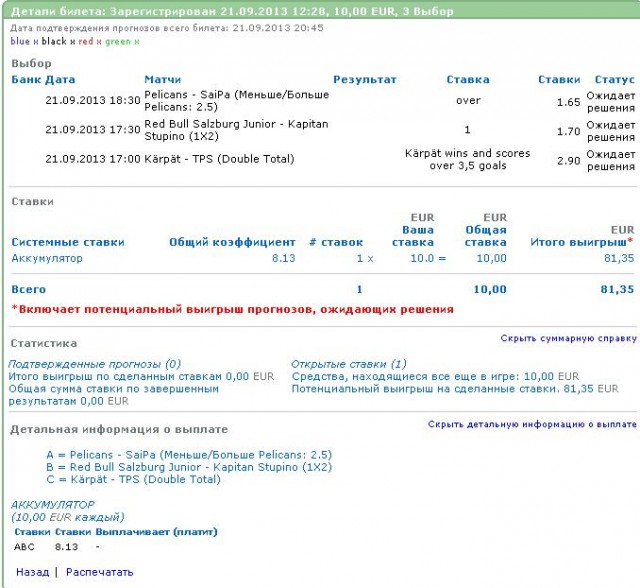This screenshot has height=588, width=640.
Task: Click the "Общий коэффициент" column header
Action: tap(232, 242)
